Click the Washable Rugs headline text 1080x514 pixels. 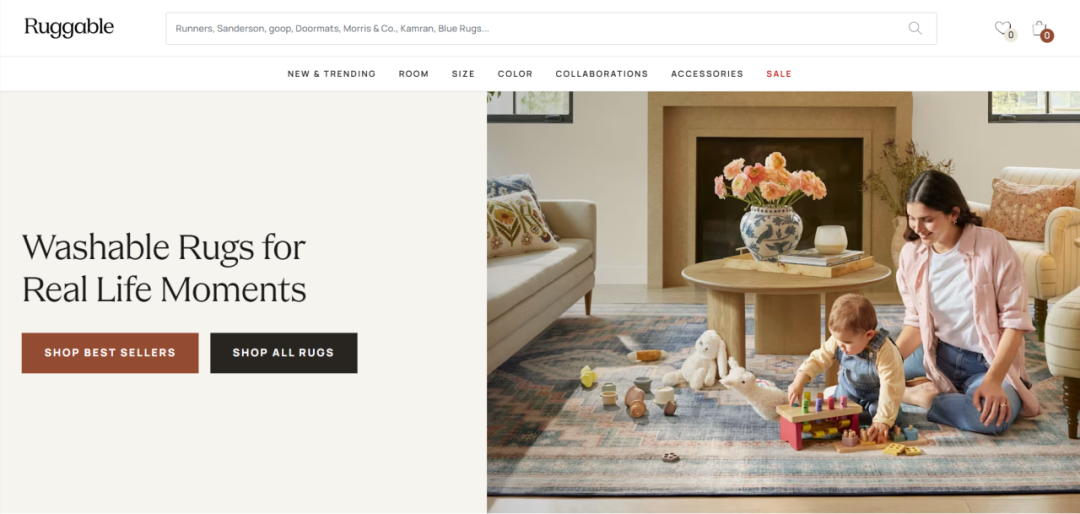pyautogui.click(x=164, y=268)
